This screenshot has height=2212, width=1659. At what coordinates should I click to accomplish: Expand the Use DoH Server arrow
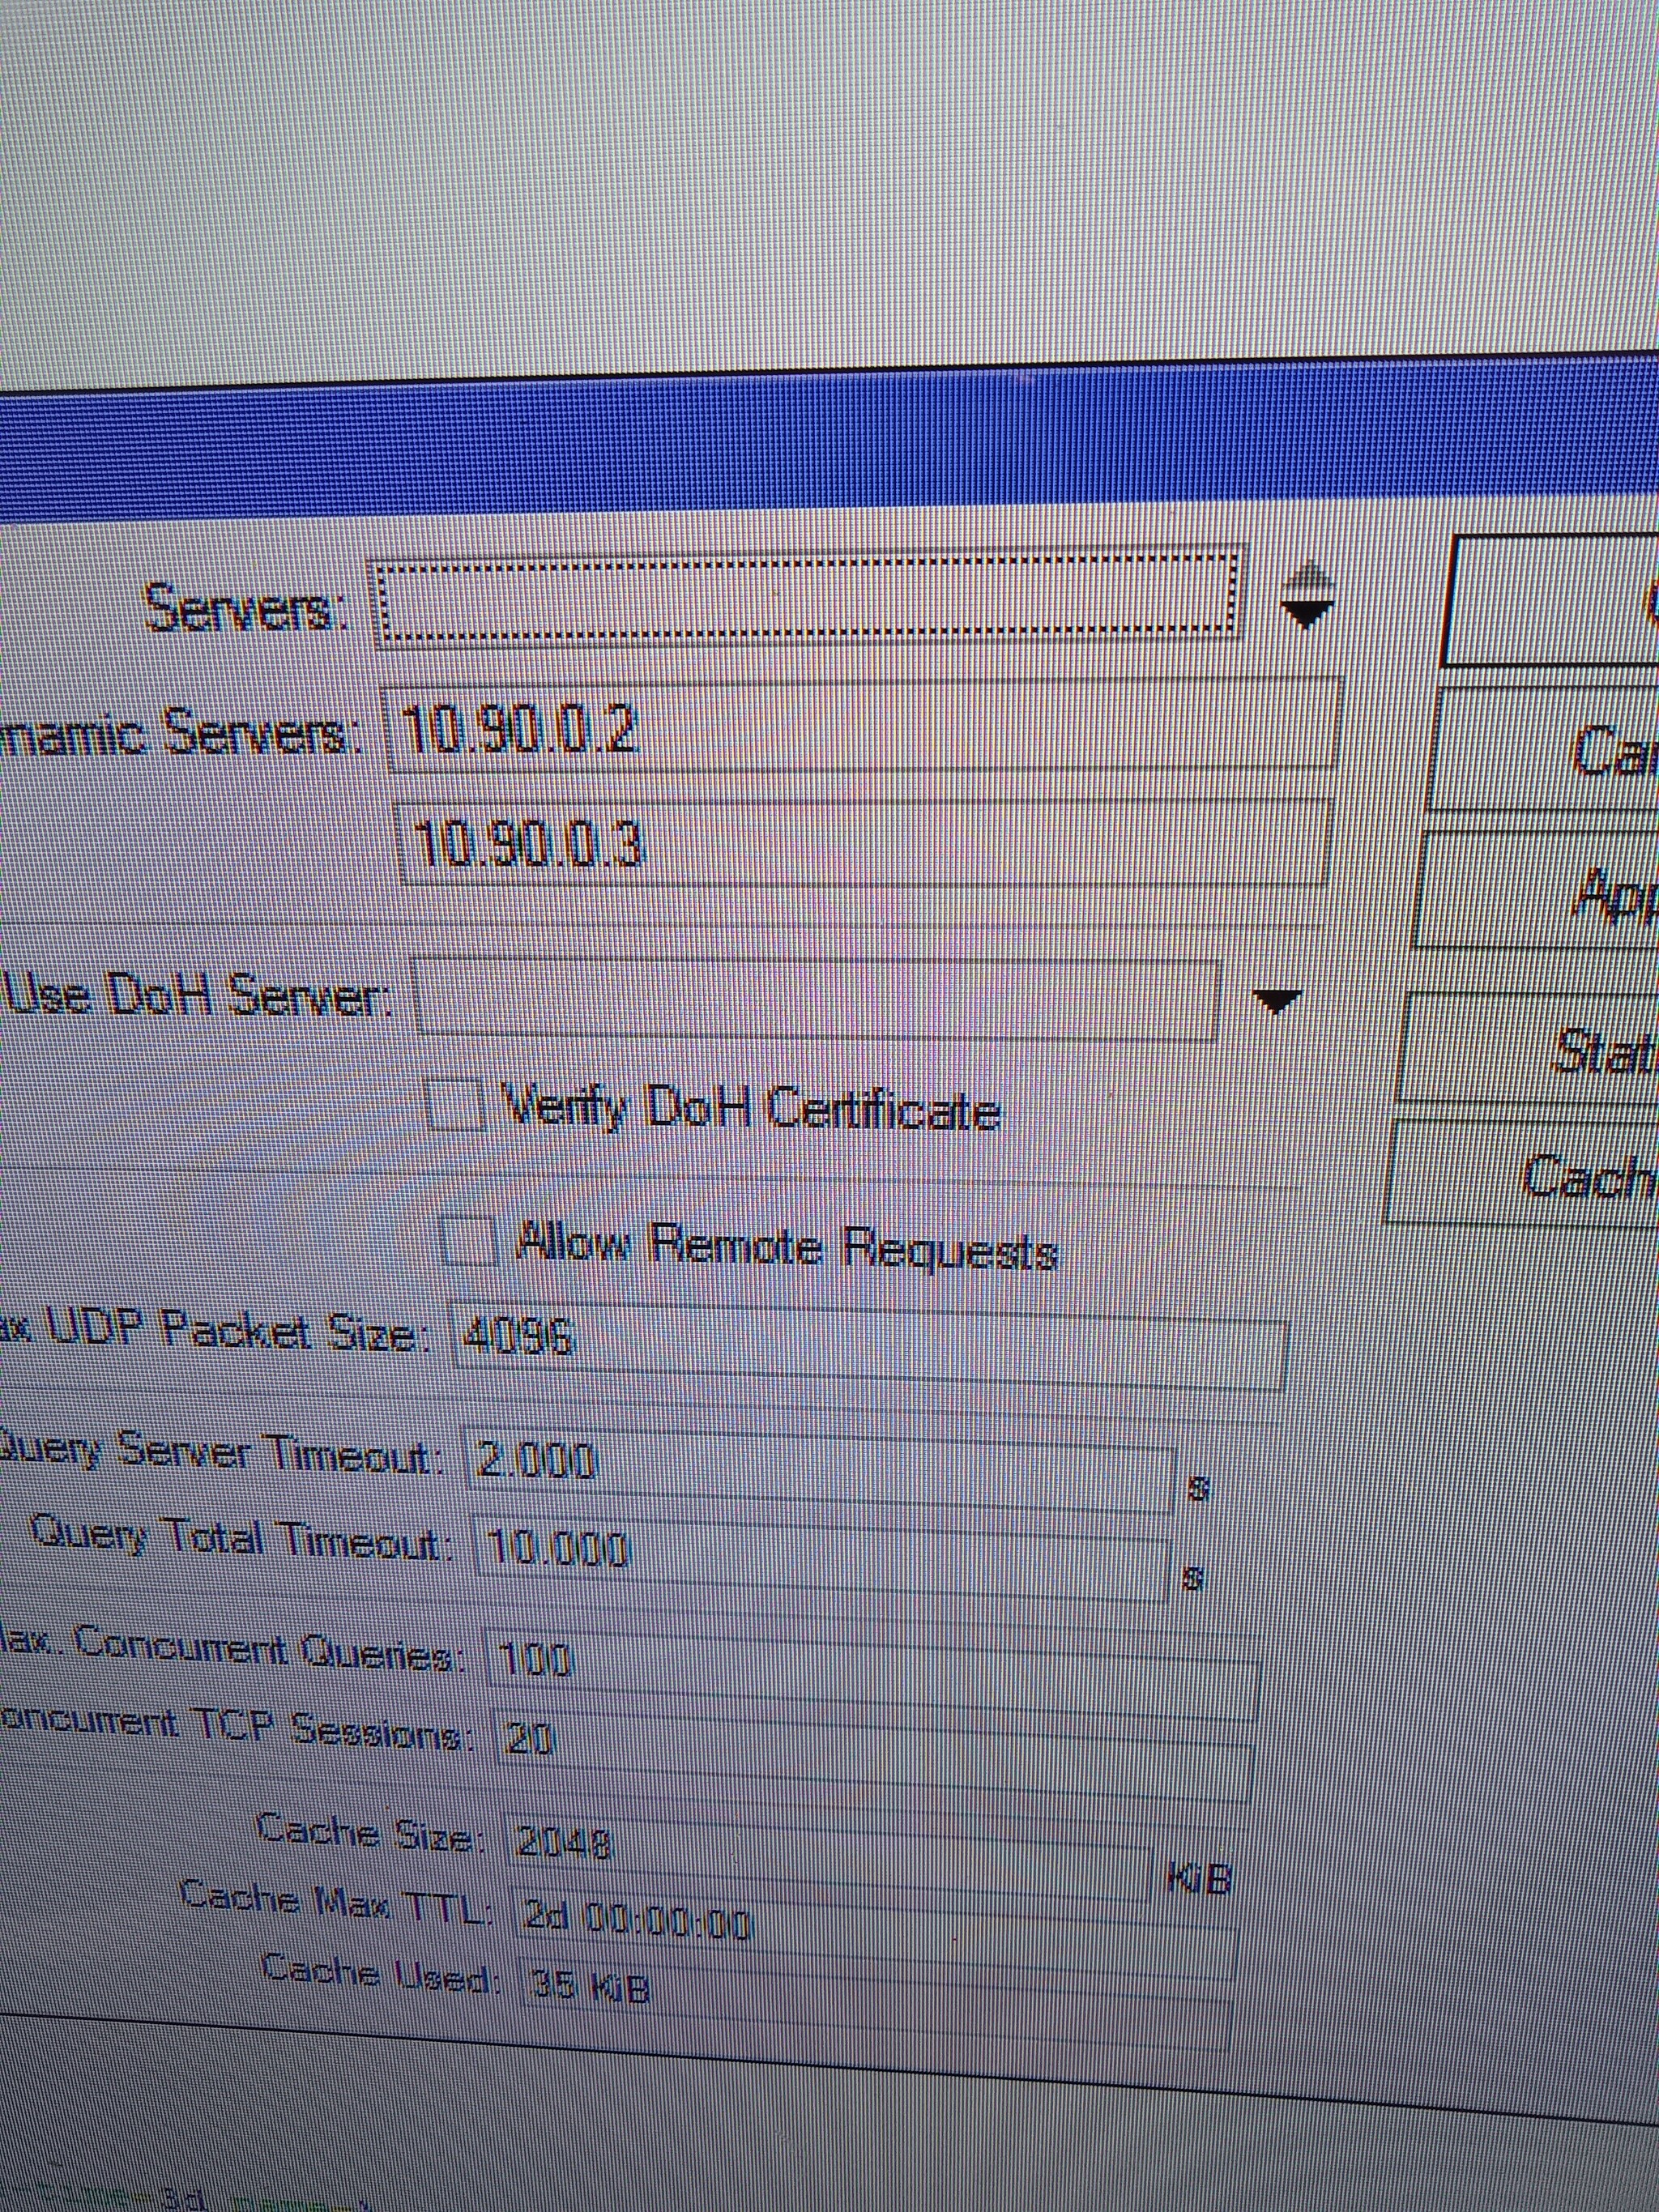pyautogui.click(x=1277, y=1000)
